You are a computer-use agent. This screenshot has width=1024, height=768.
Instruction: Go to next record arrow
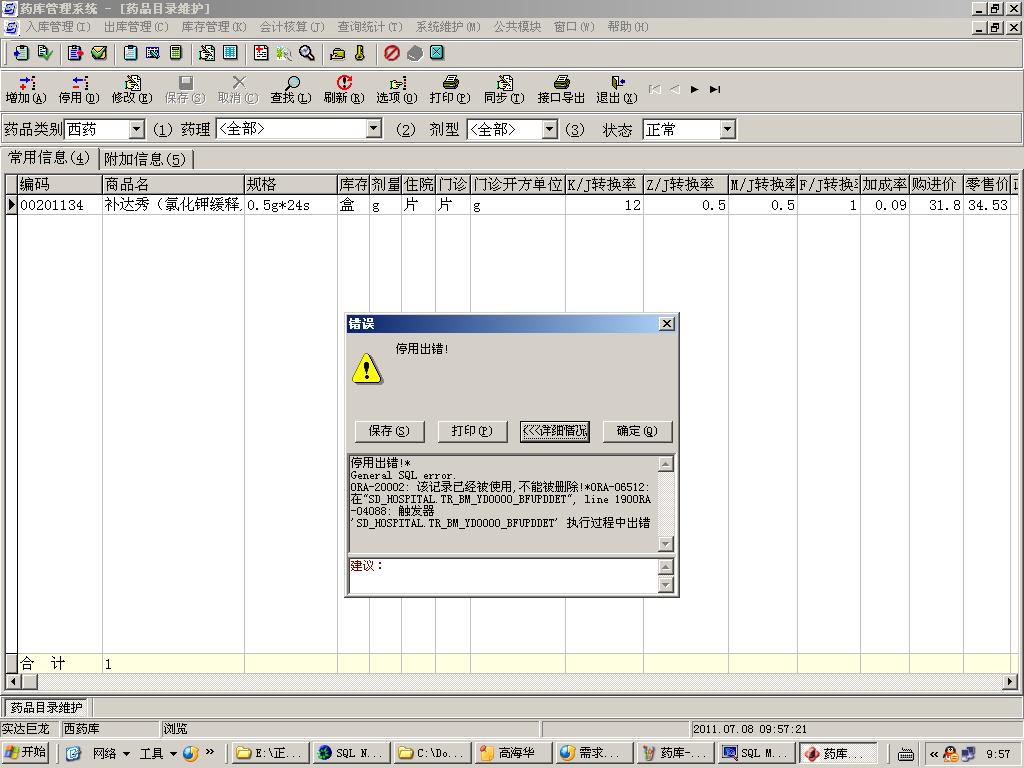694,89
